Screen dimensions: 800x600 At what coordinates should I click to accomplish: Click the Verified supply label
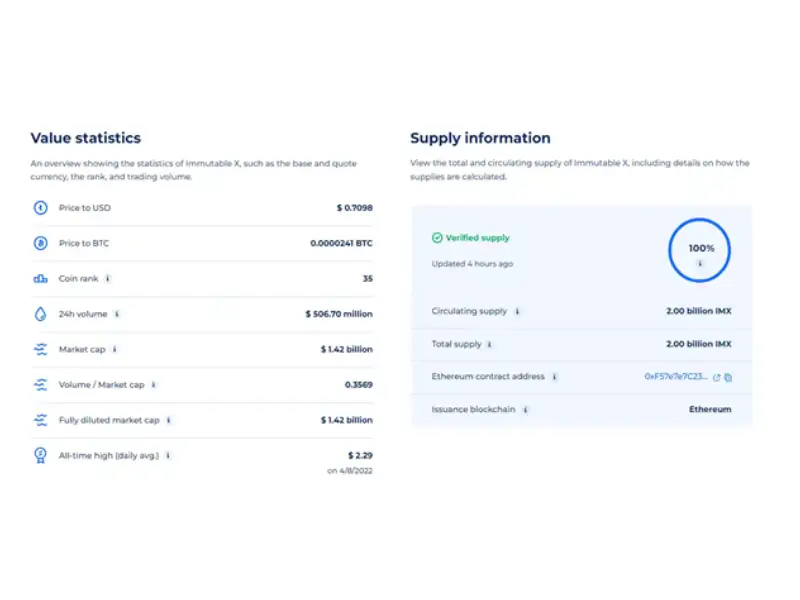pyautogui.click(x=477, y=237)
